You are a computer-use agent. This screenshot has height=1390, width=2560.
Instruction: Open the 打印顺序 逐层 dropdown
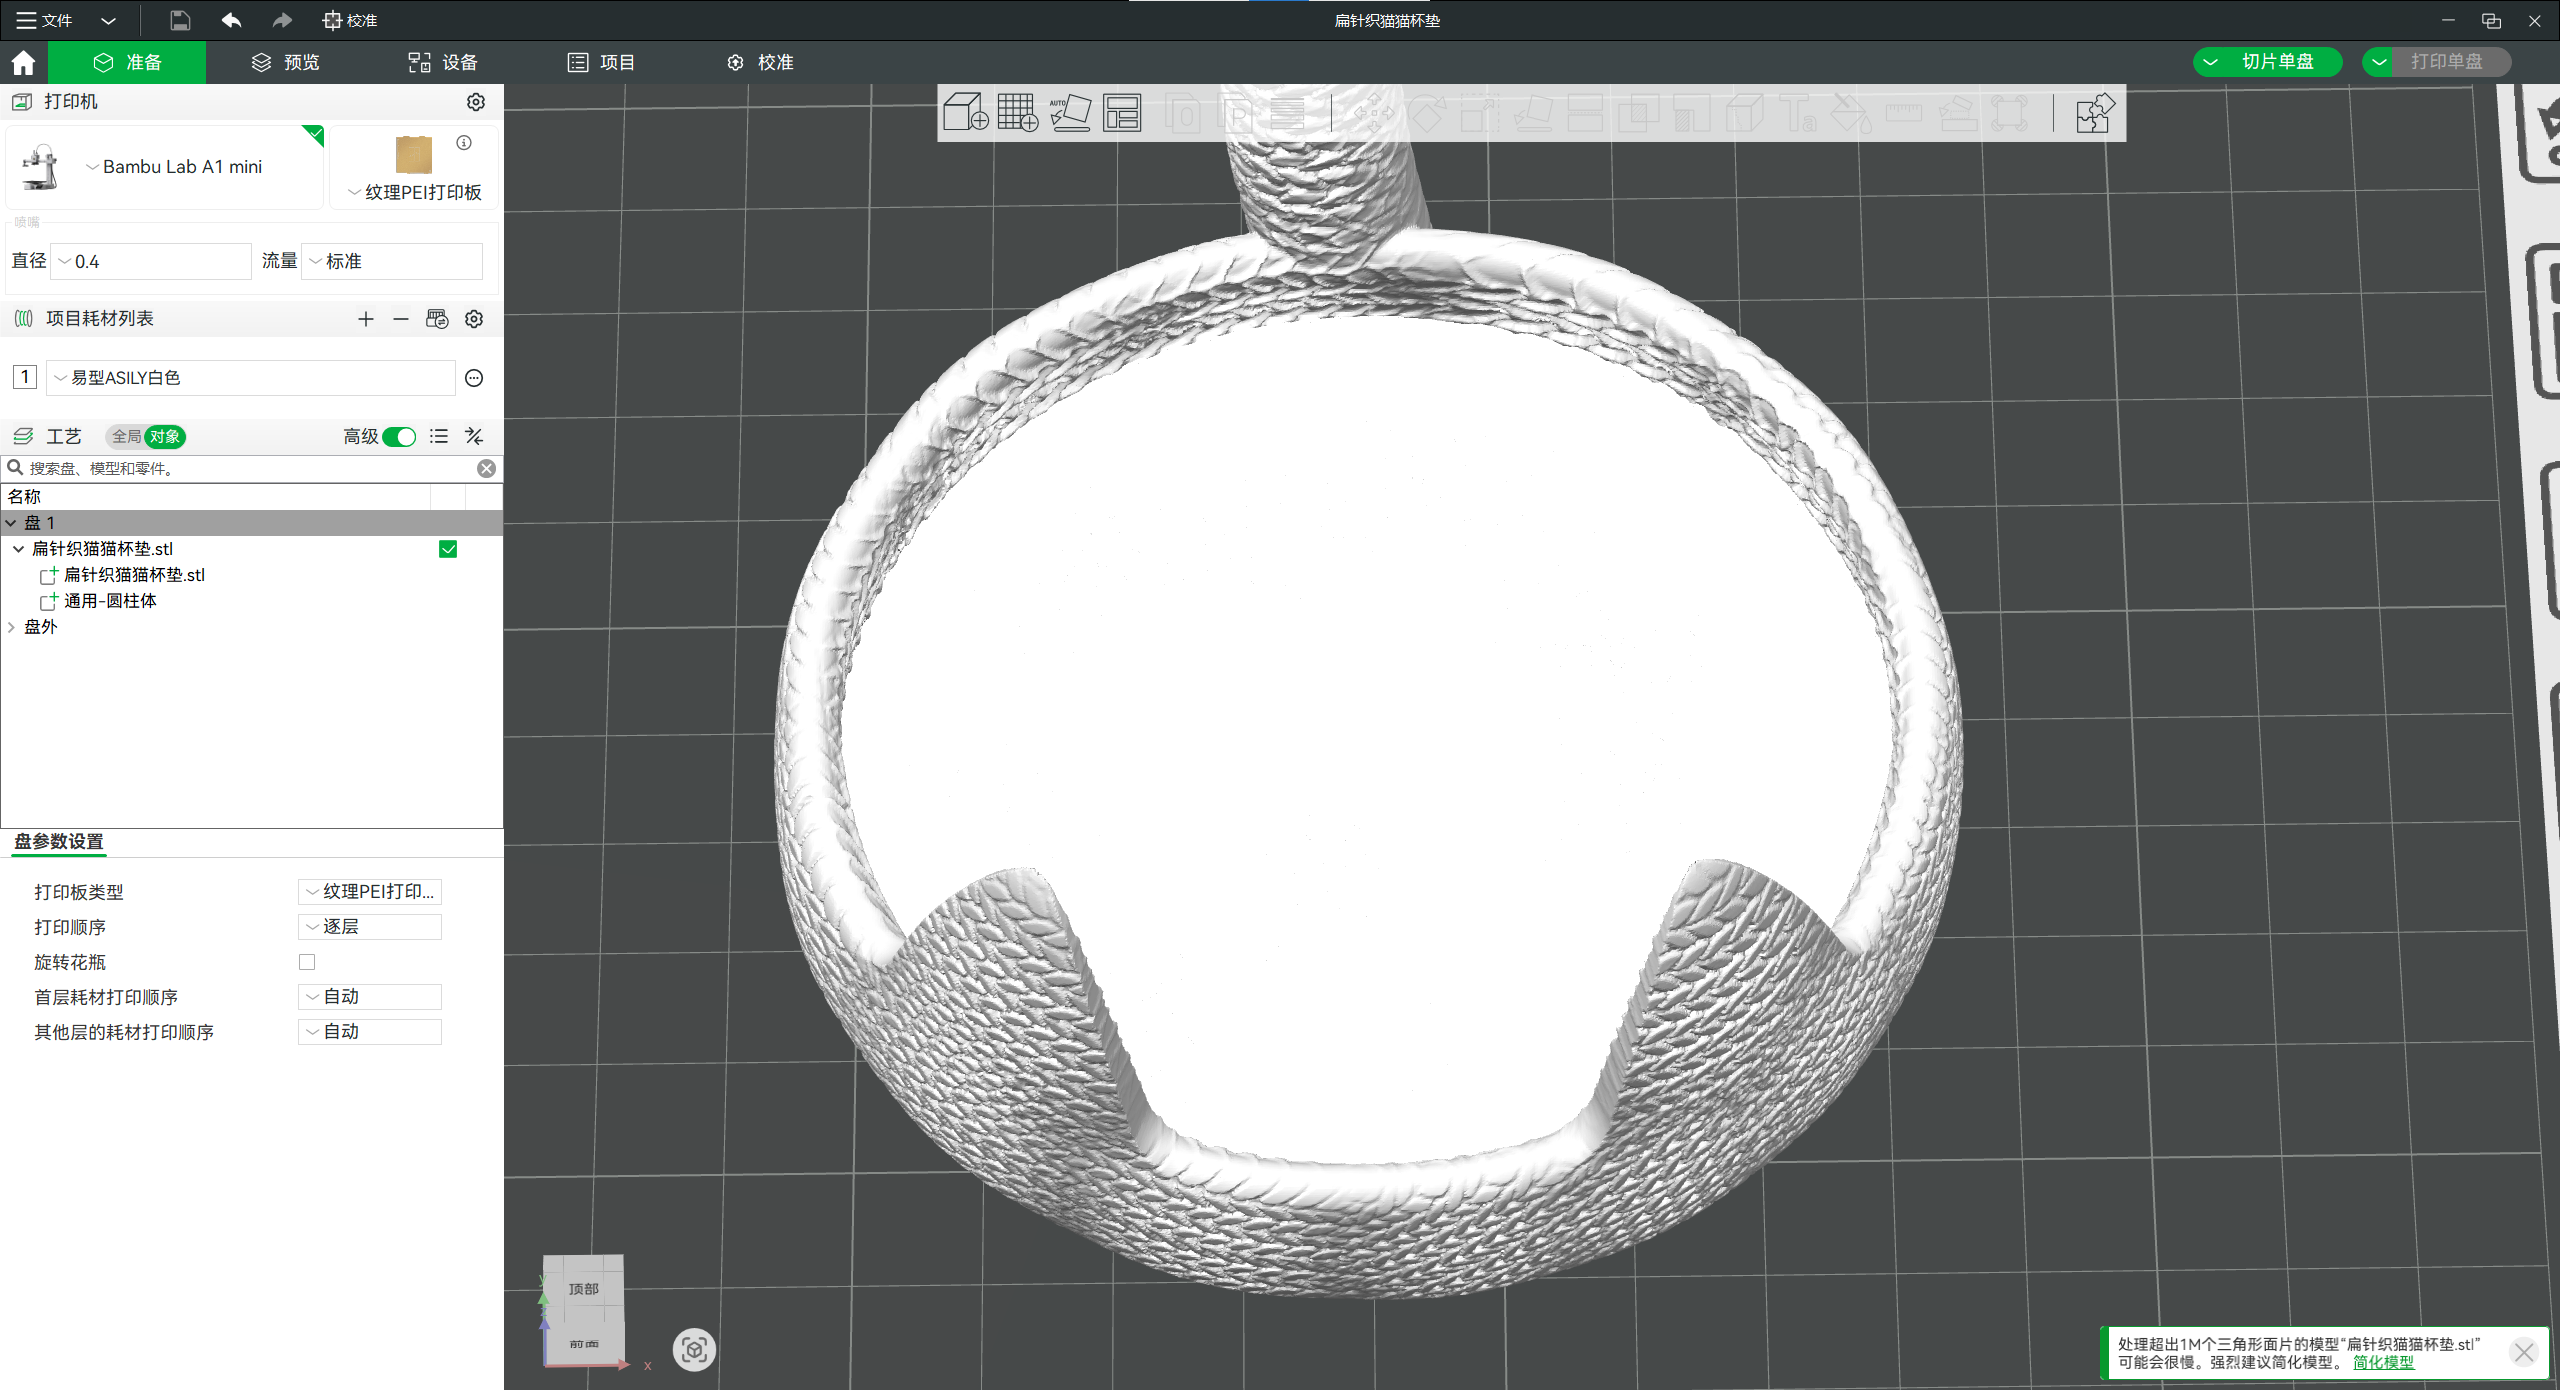[x=370, y=927]
